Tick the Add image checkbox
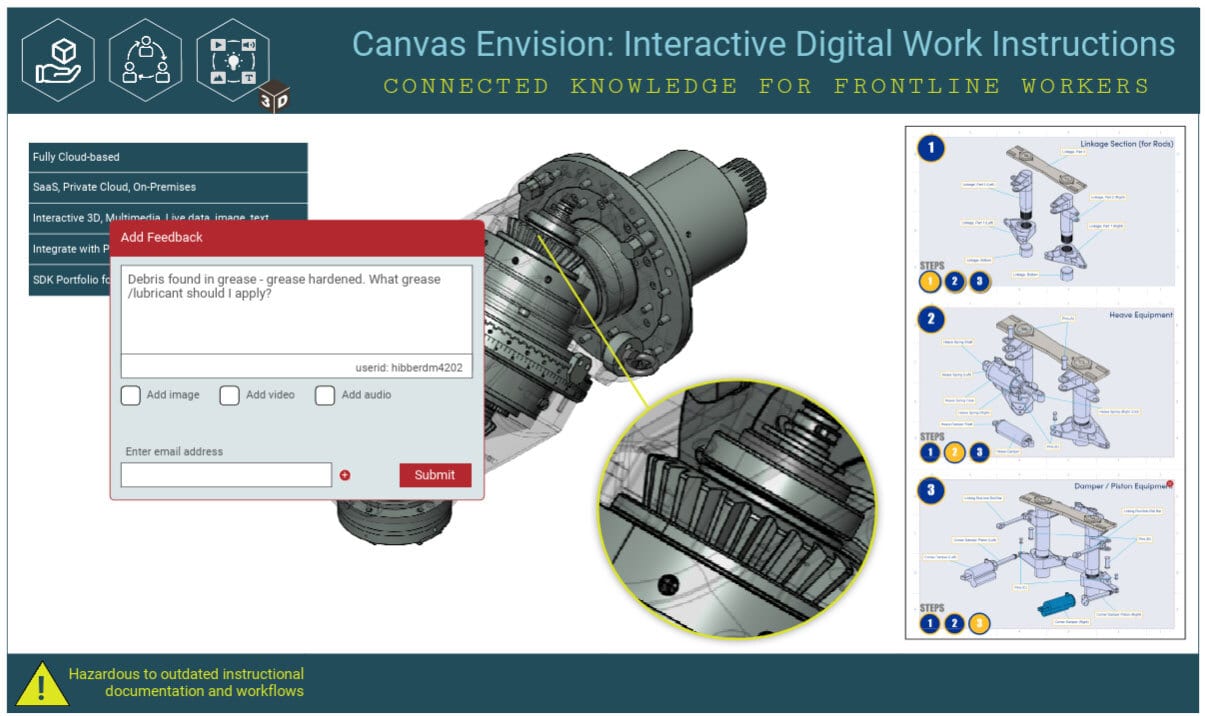This screenshot has width=1205, height=716. (130, 395)
